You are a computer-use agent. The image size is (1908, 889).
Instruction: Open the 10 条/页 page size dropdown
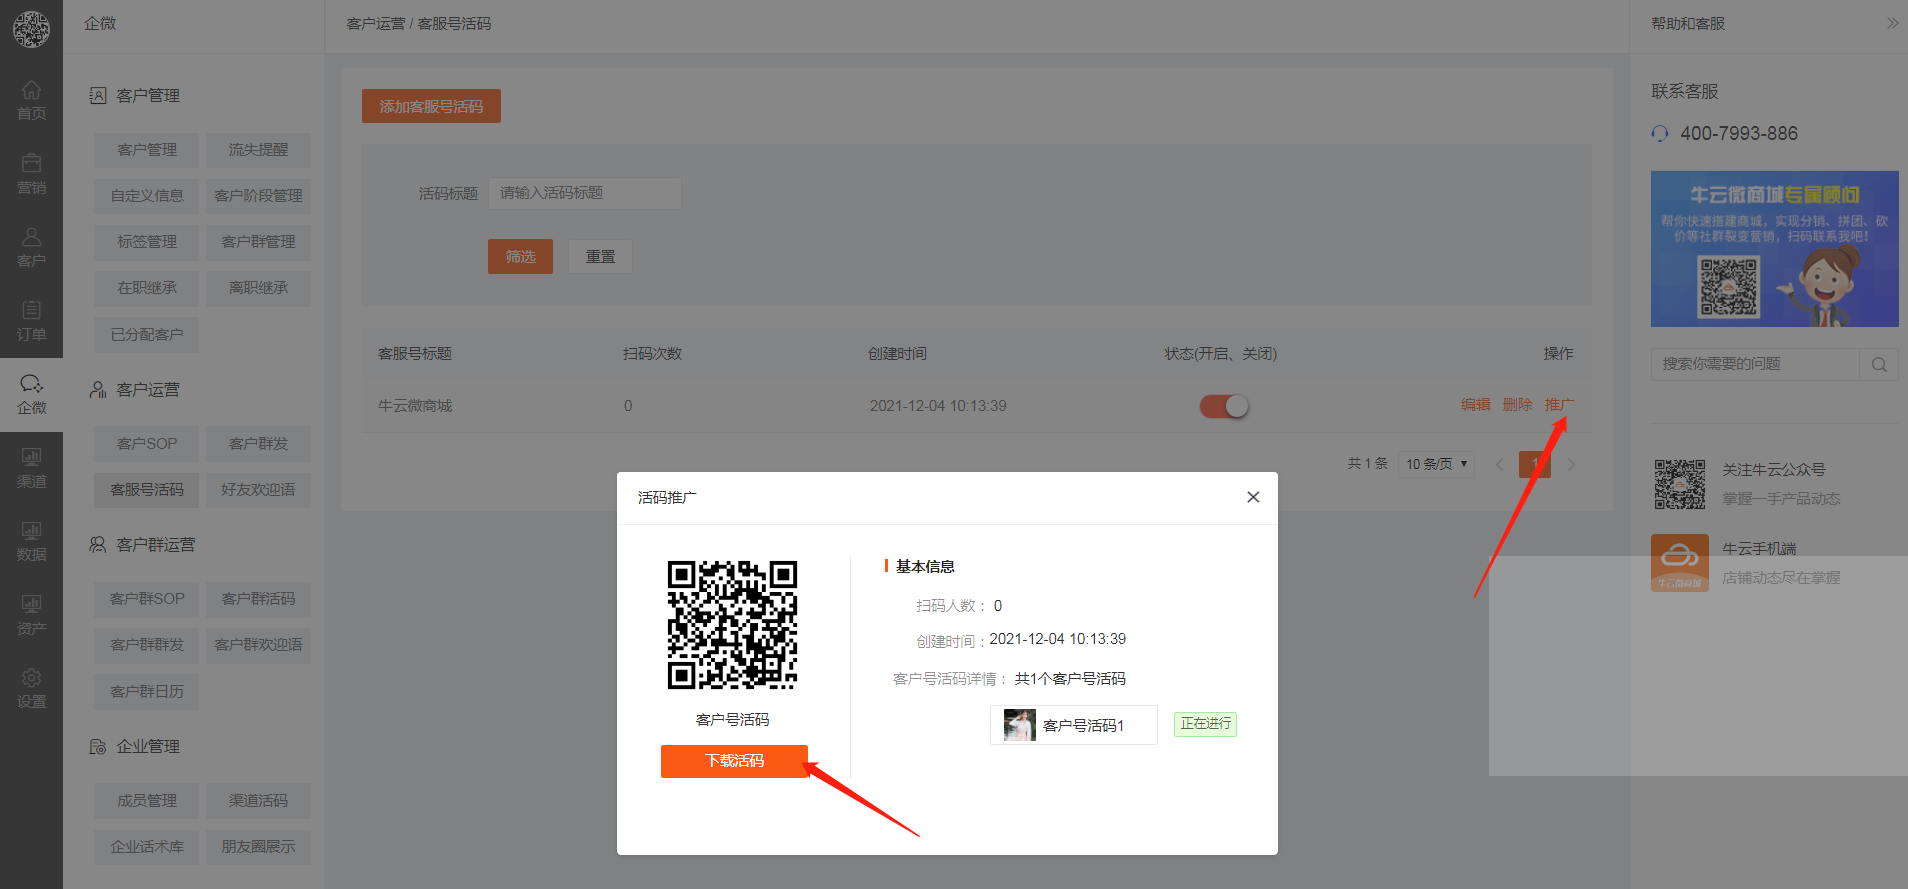(x=1436, y=464)
